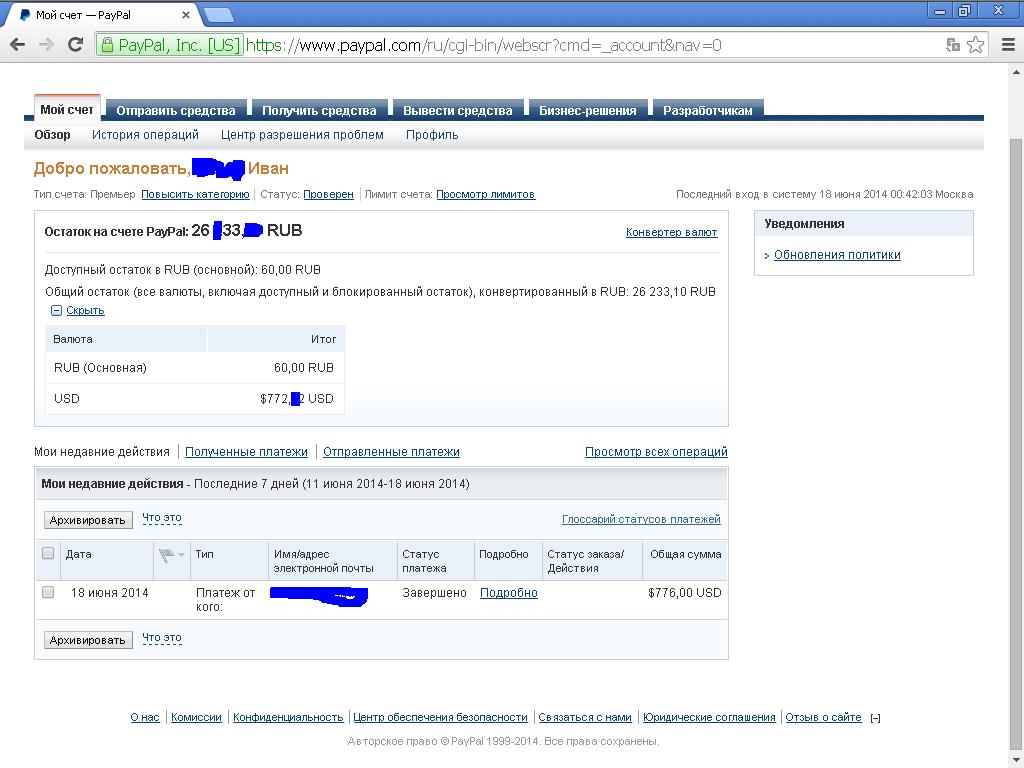The height and width of the screenshot is (768, 1024).
Task: Check the 18 июня 2014 transaction checkbox
Action: click(x=48, y=592)
